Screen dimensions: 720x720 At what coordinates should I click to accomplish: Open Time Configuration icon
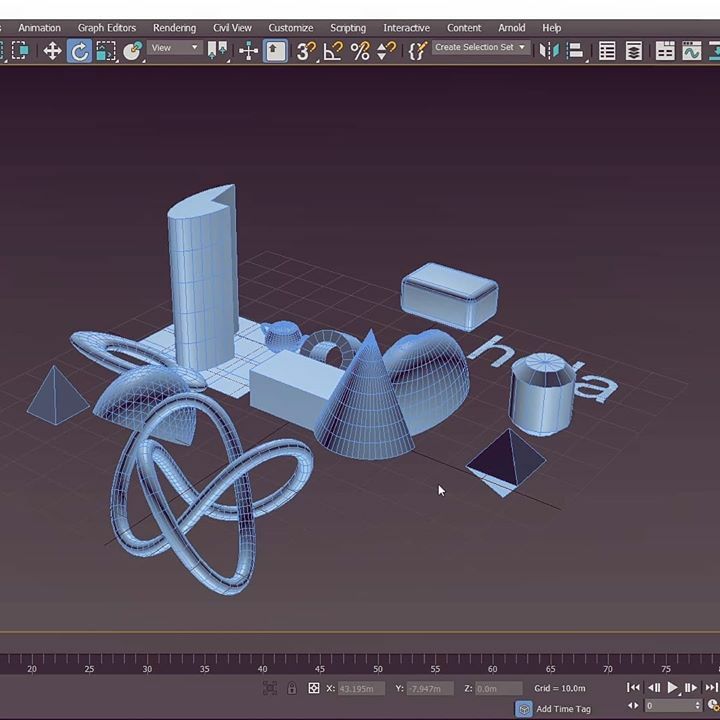[714, 706]
